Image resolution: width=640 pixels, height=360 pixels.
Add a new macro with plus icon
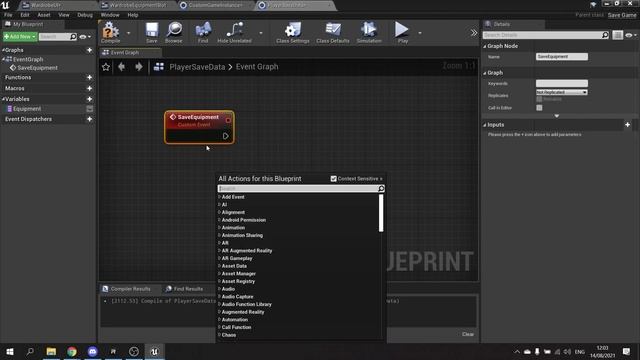[89, 88]
